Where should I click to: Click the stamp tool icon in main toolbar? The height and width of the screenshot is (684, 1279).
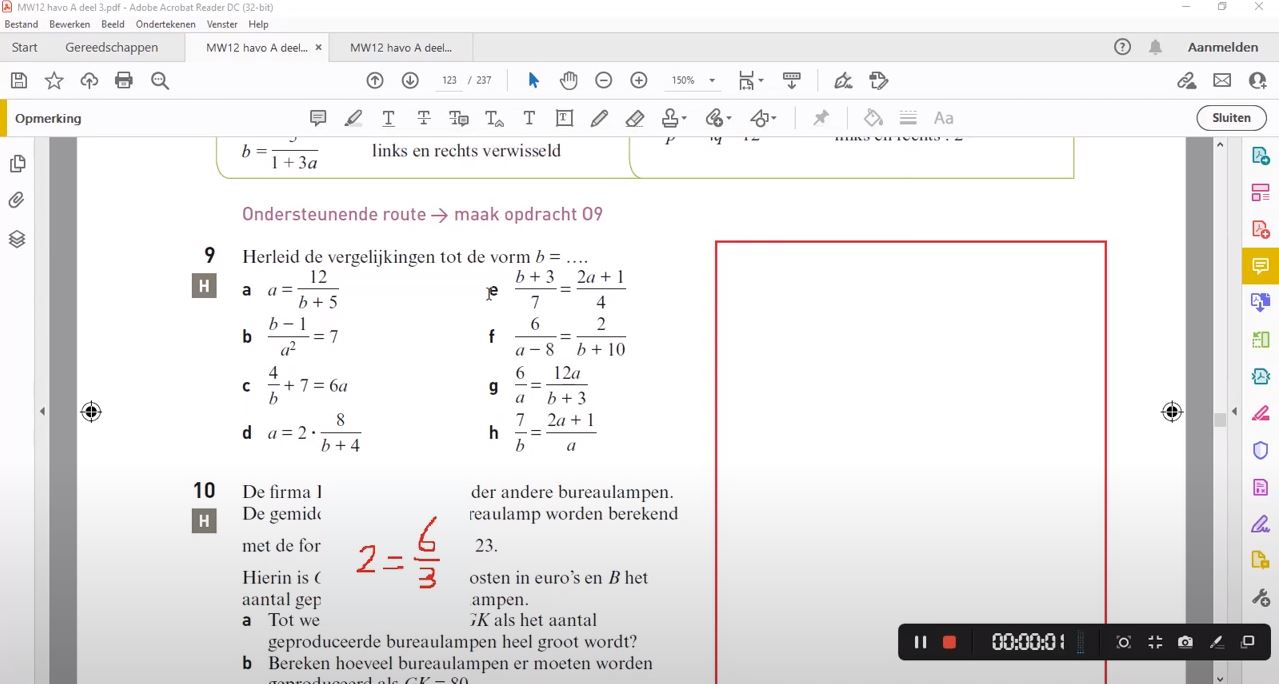pyautogui.click(x=879, y=81)
